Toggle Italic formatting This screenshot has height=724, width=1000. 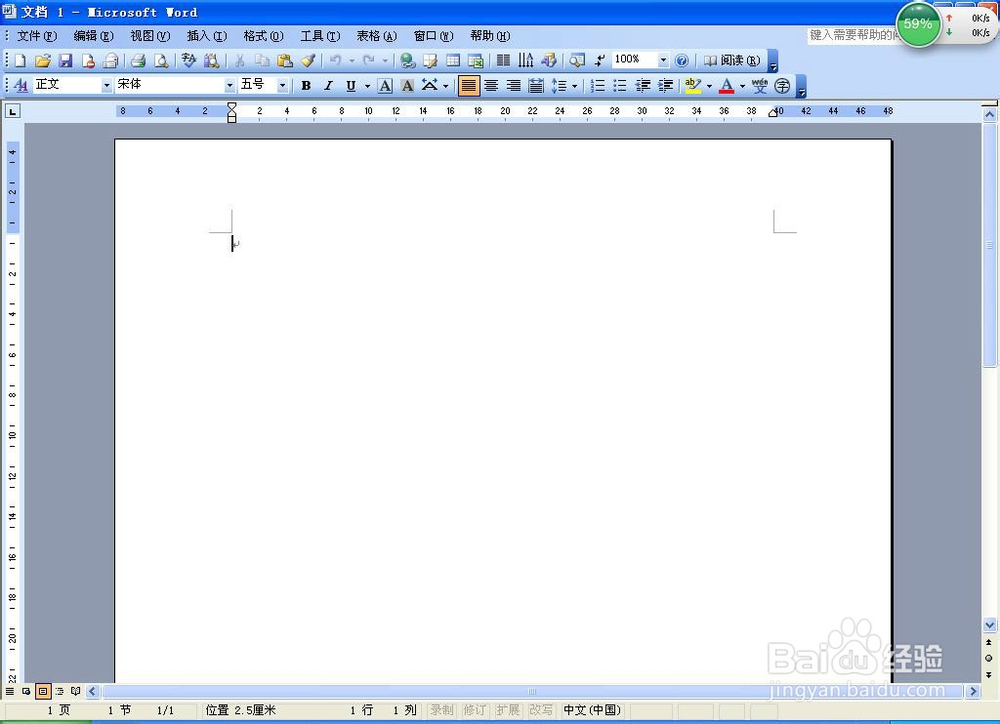click(x=328, y=85)
